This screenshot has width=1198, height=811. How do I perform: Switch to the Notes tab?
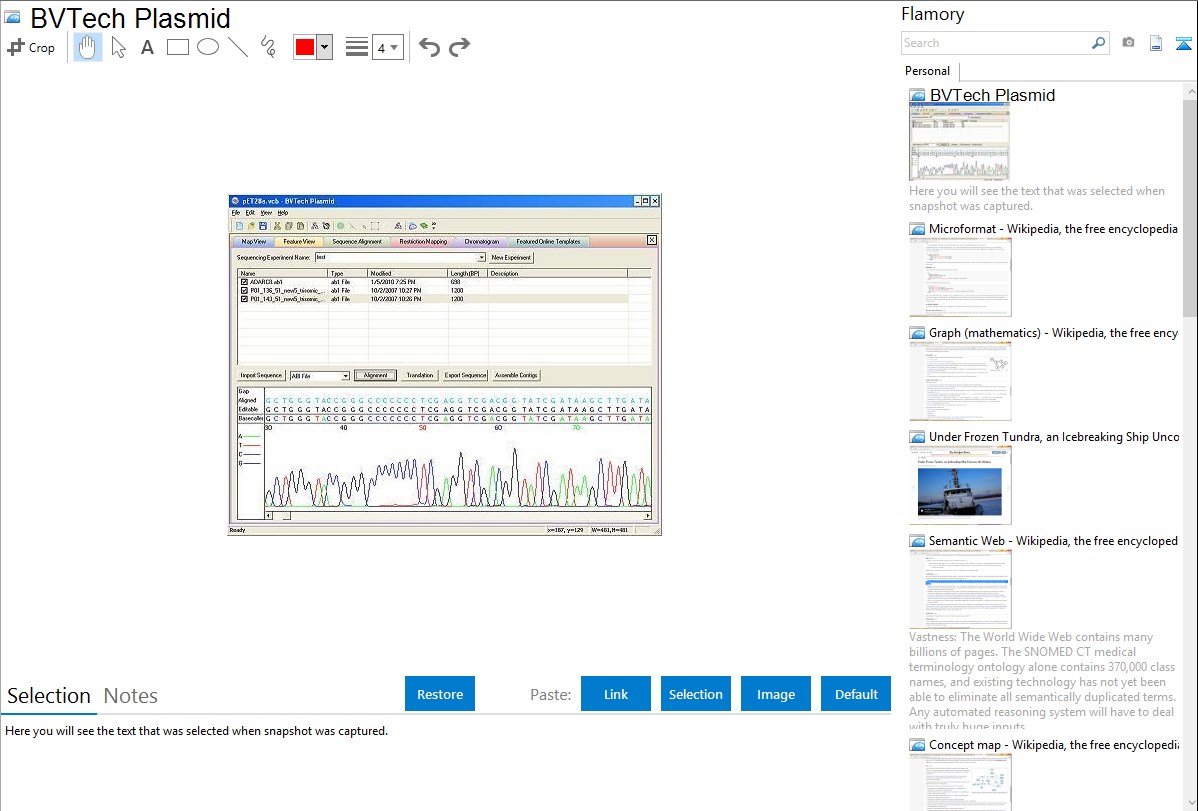(x=131, y=696)
